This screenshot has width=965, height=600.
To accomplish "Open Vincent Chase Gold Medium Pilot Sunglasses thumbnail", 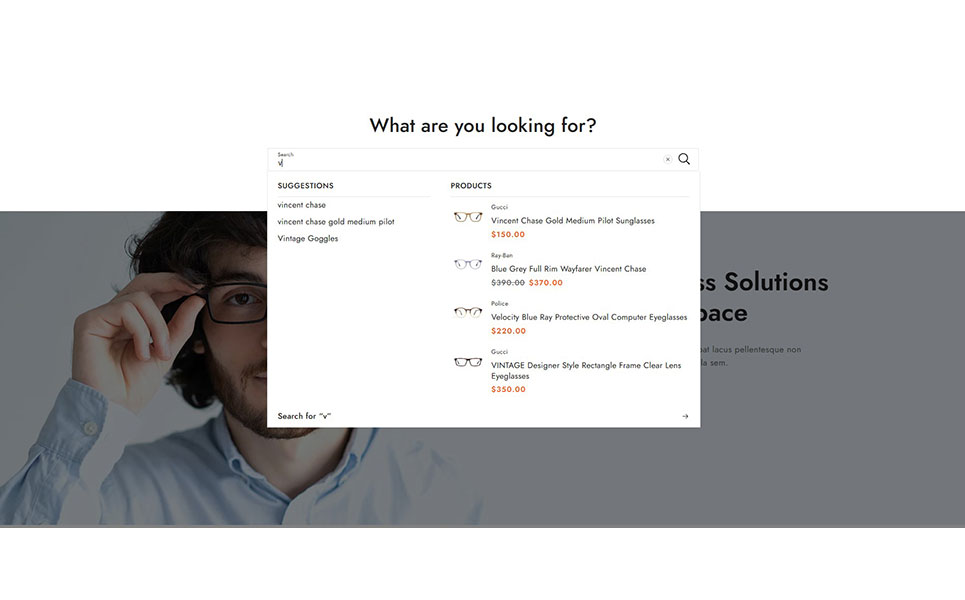I will [468, 217].
